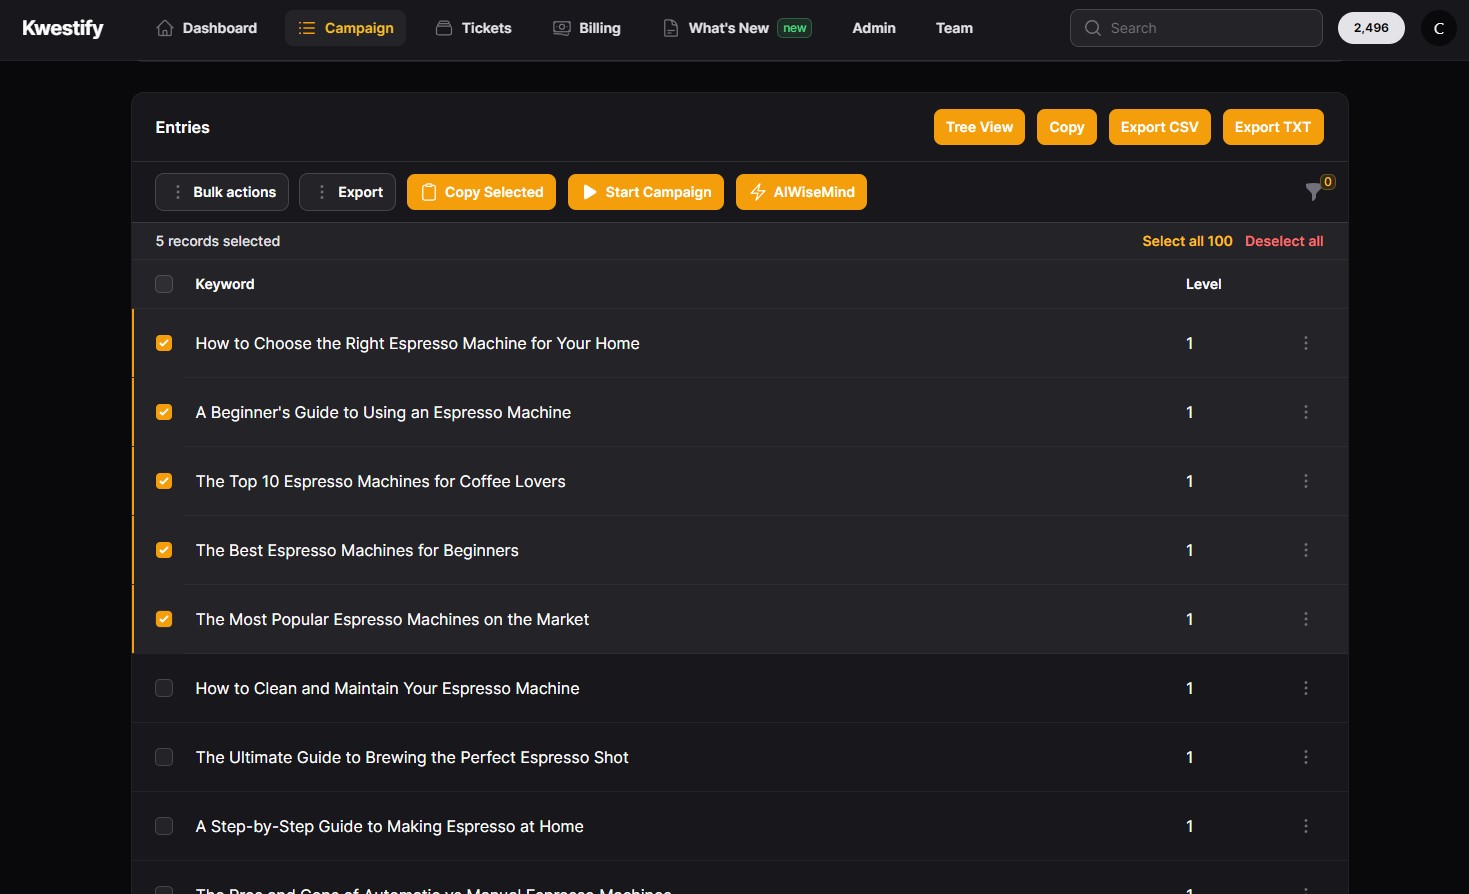
Task: Open the filter funnel icon
Action: [x=1313, y=192]
